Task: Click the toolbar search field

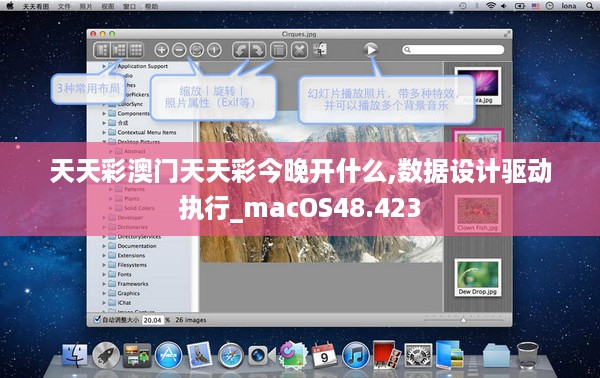Action: click(x=453, y=50)
